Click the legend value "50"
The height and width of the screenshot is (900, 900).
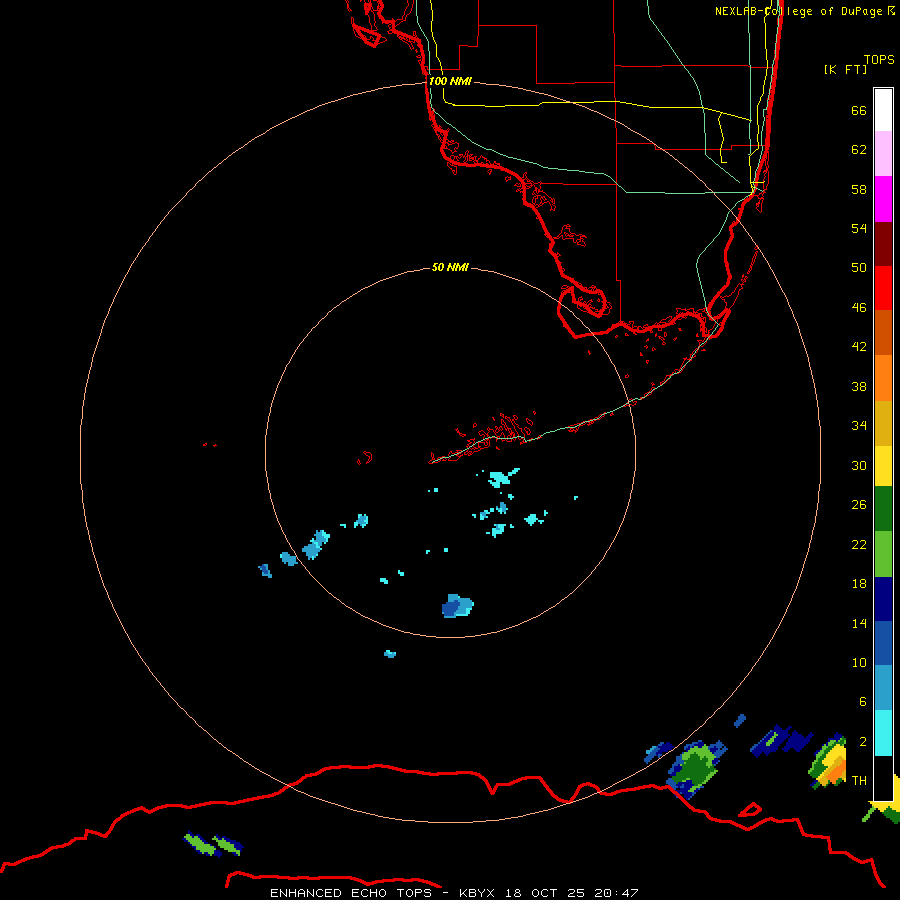click(859, 267)
